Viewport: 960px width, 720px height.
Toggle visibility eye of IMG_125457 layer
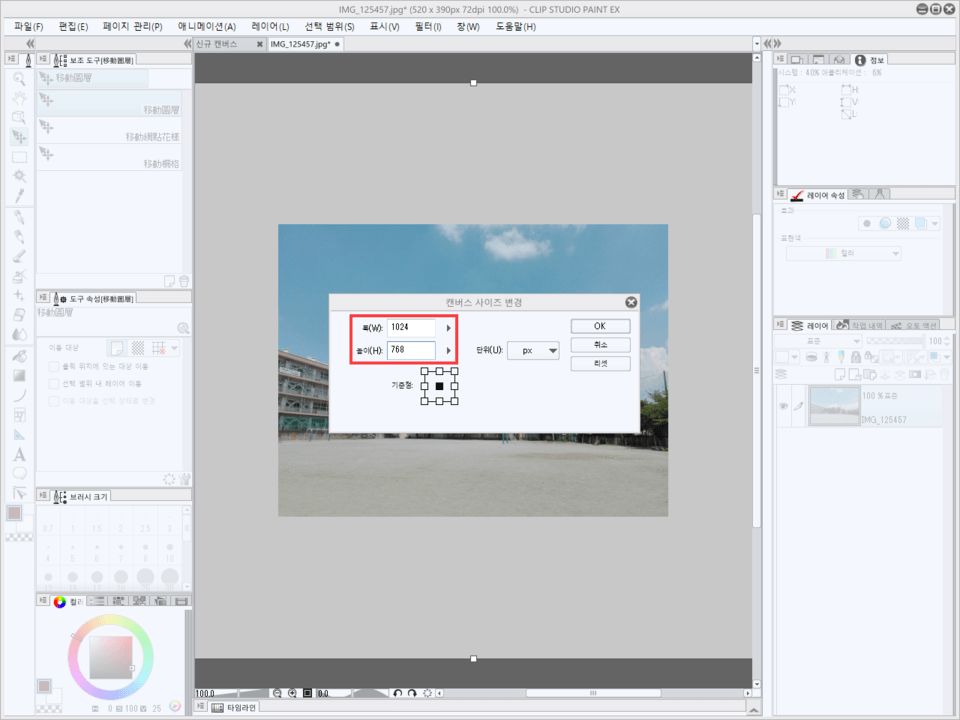783,406
